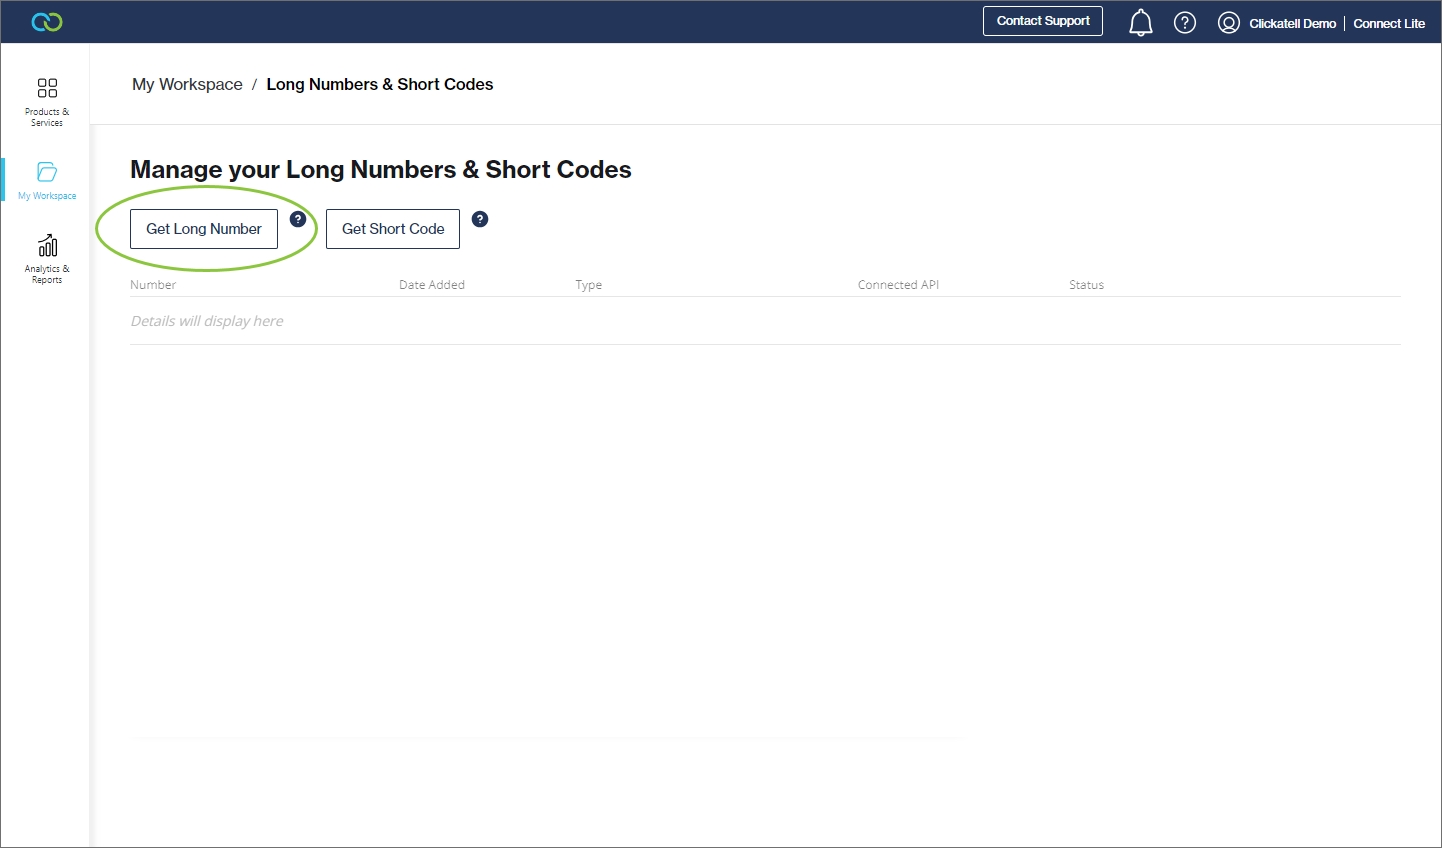The width and height of the screenshot is (1442, 848).
Task: Select My Workspace in the left sidebar
Action: 47,180
